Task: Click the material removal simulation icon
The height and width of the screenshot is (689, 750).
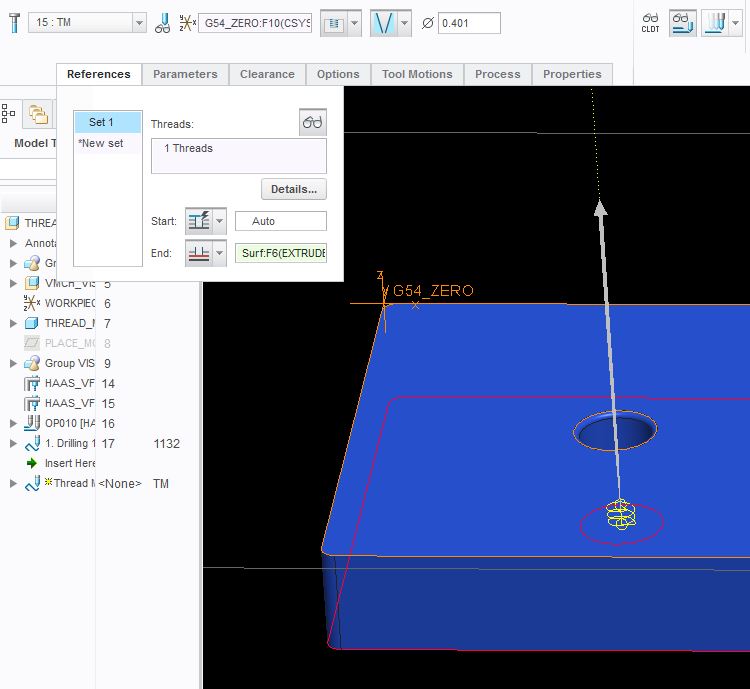Action: point(715,23)
